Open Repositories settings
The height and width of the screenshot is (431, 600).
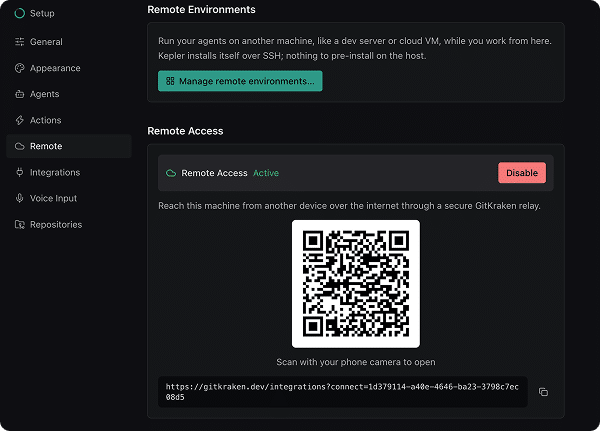[x=68, y=224]
